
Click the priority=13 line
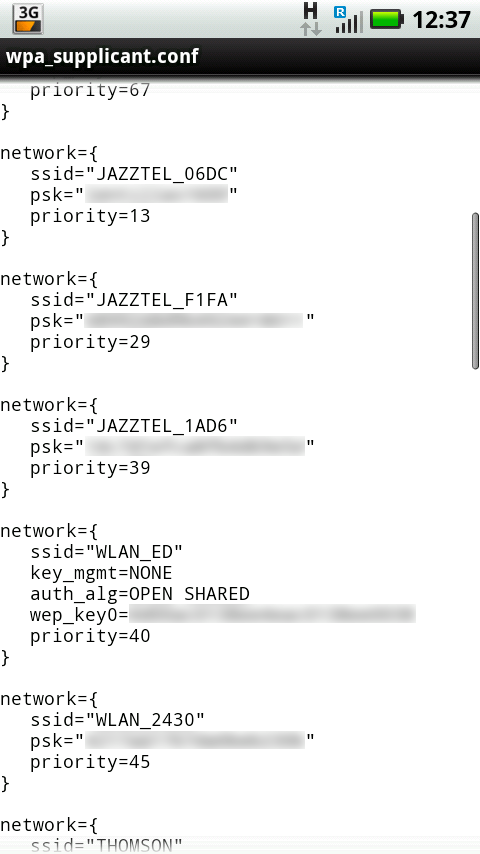coord(90,217)
